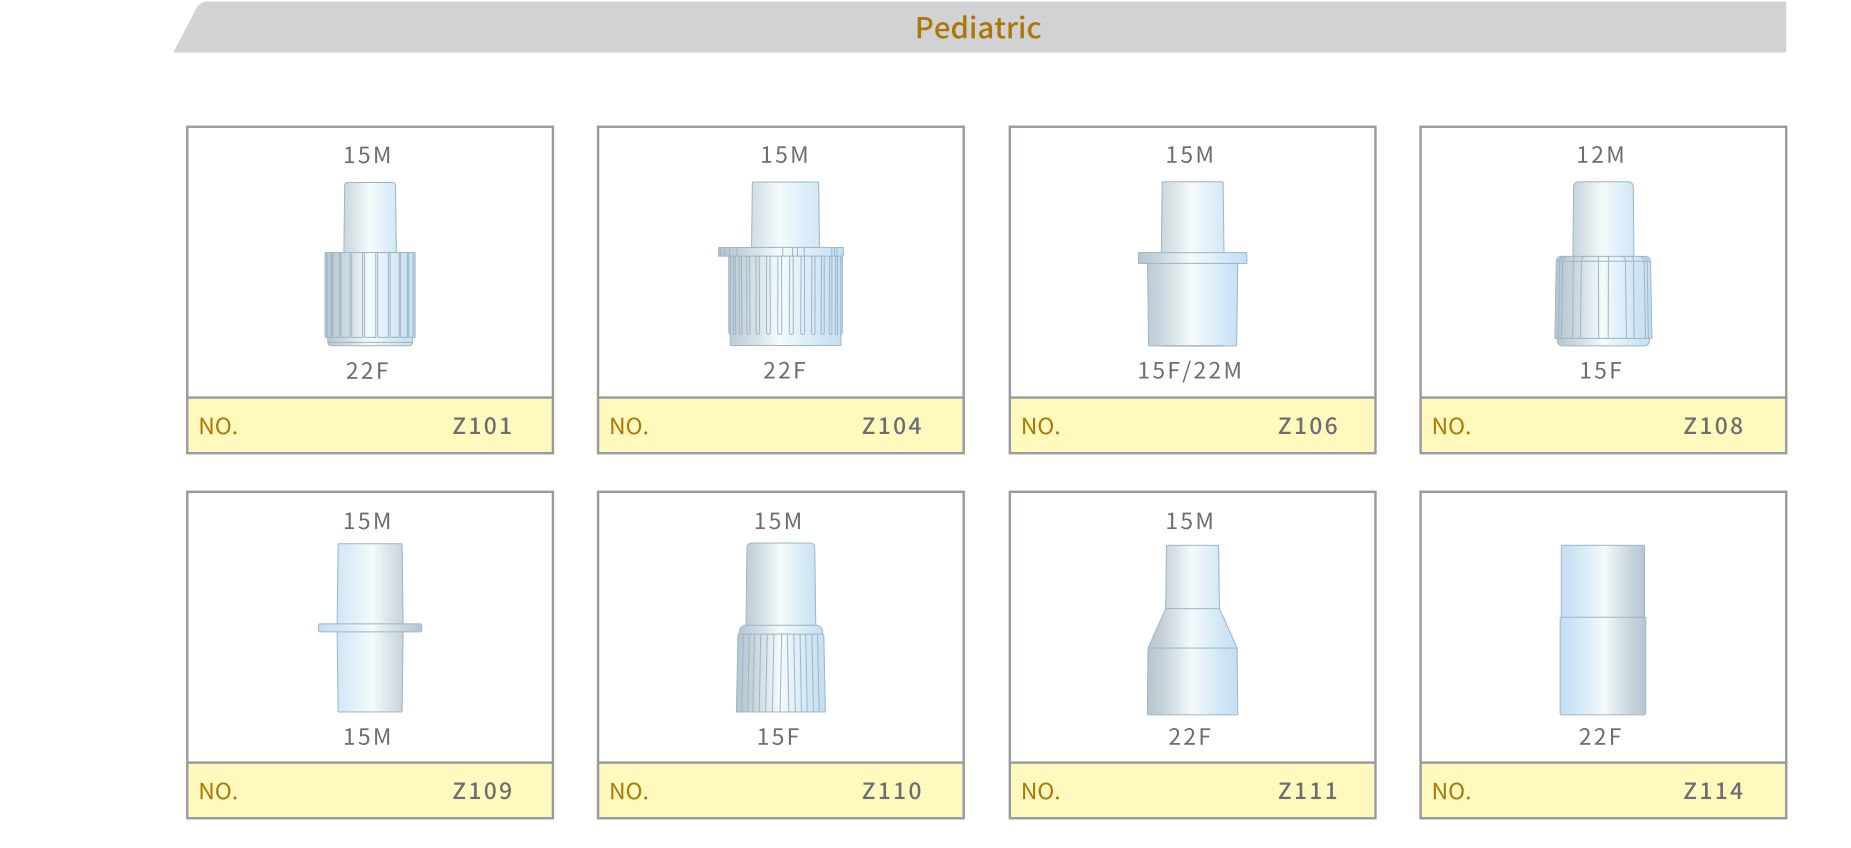Choose the Z111 tapered adapter image
The width and height of the screenshot is (1851, 848).
(1192, 630)
